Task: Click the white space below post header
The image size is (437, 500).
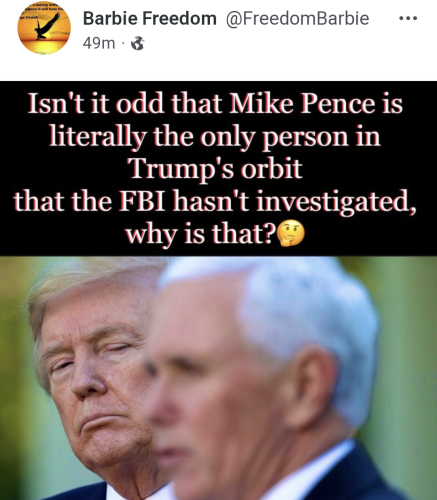Action: pyautogui.click(x=218, y=68)
